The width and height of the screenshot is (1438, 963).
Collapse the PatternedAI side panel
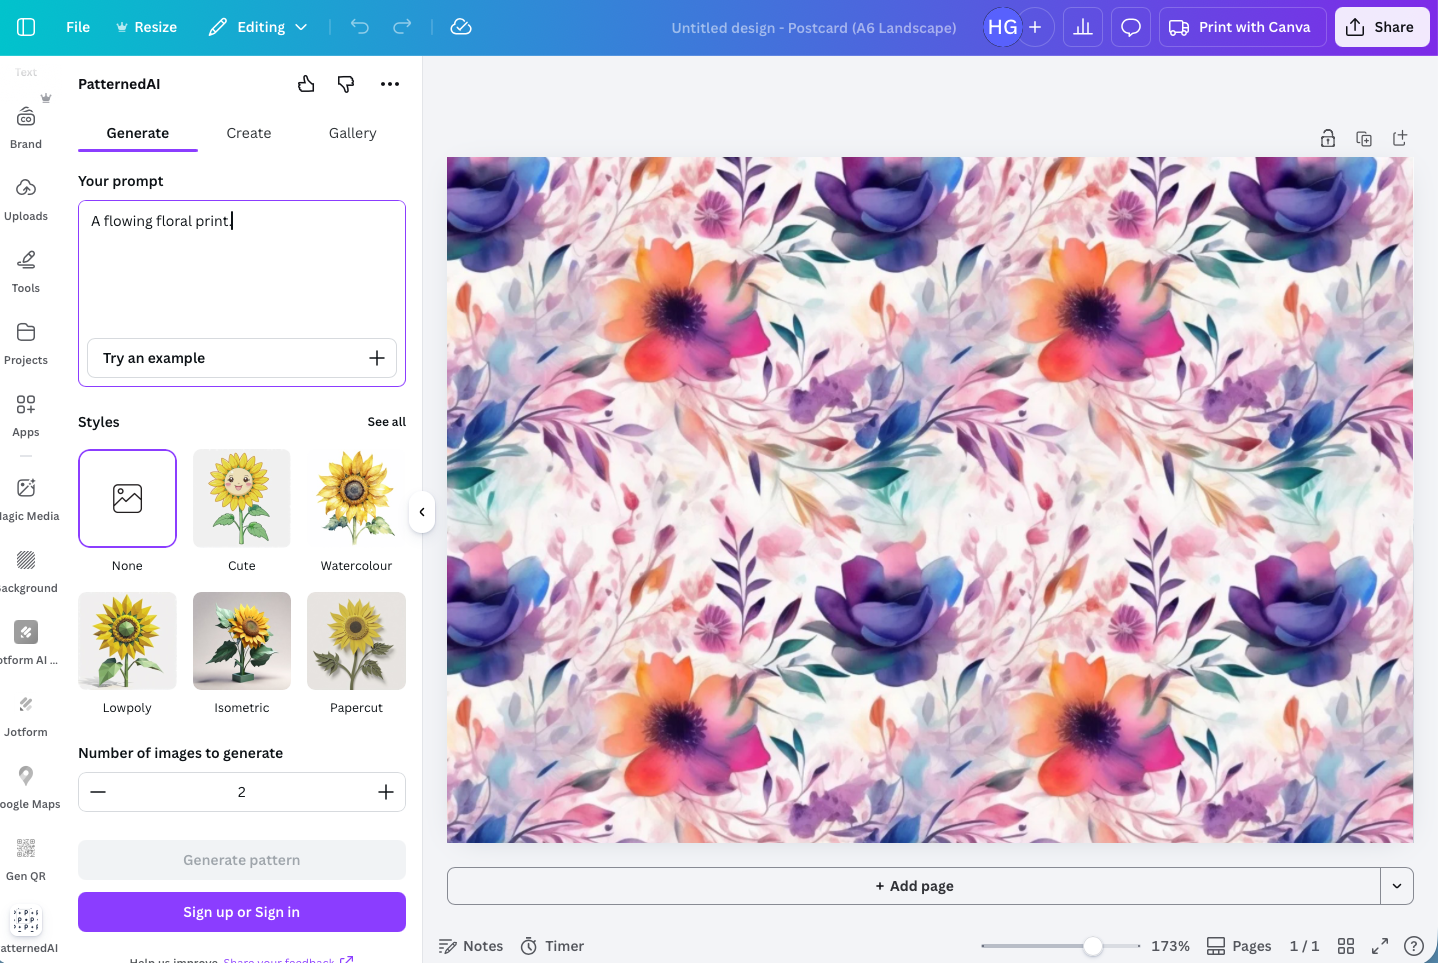coord(422,511)
